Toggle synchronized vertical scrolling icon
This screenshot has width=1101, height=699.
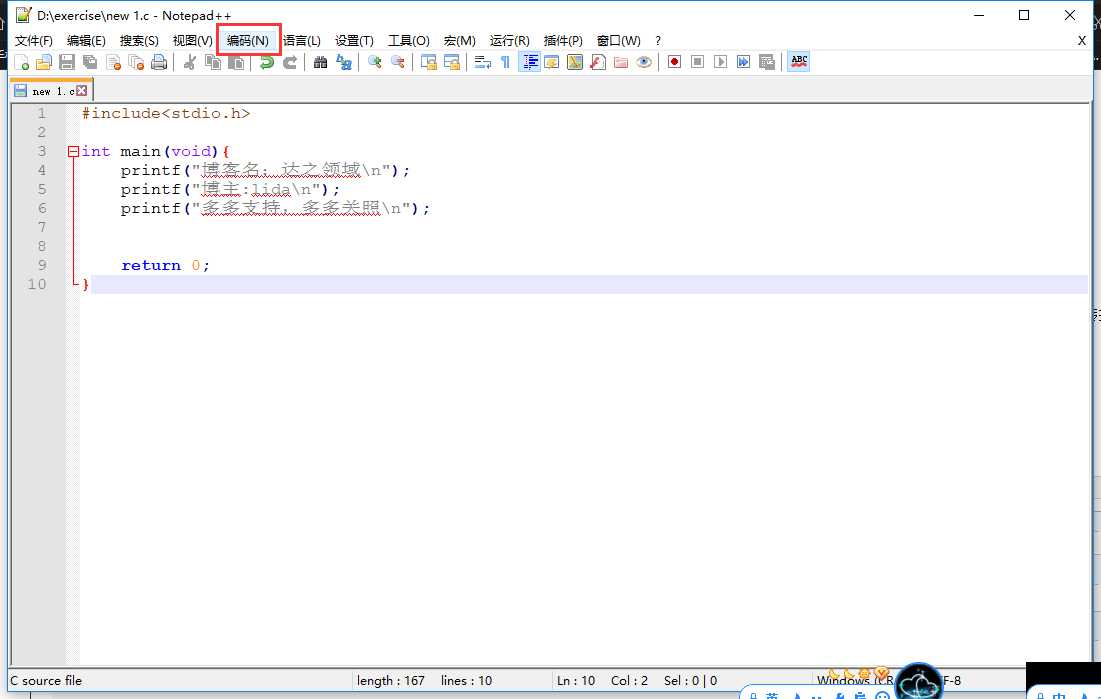[x=428, y=63]
